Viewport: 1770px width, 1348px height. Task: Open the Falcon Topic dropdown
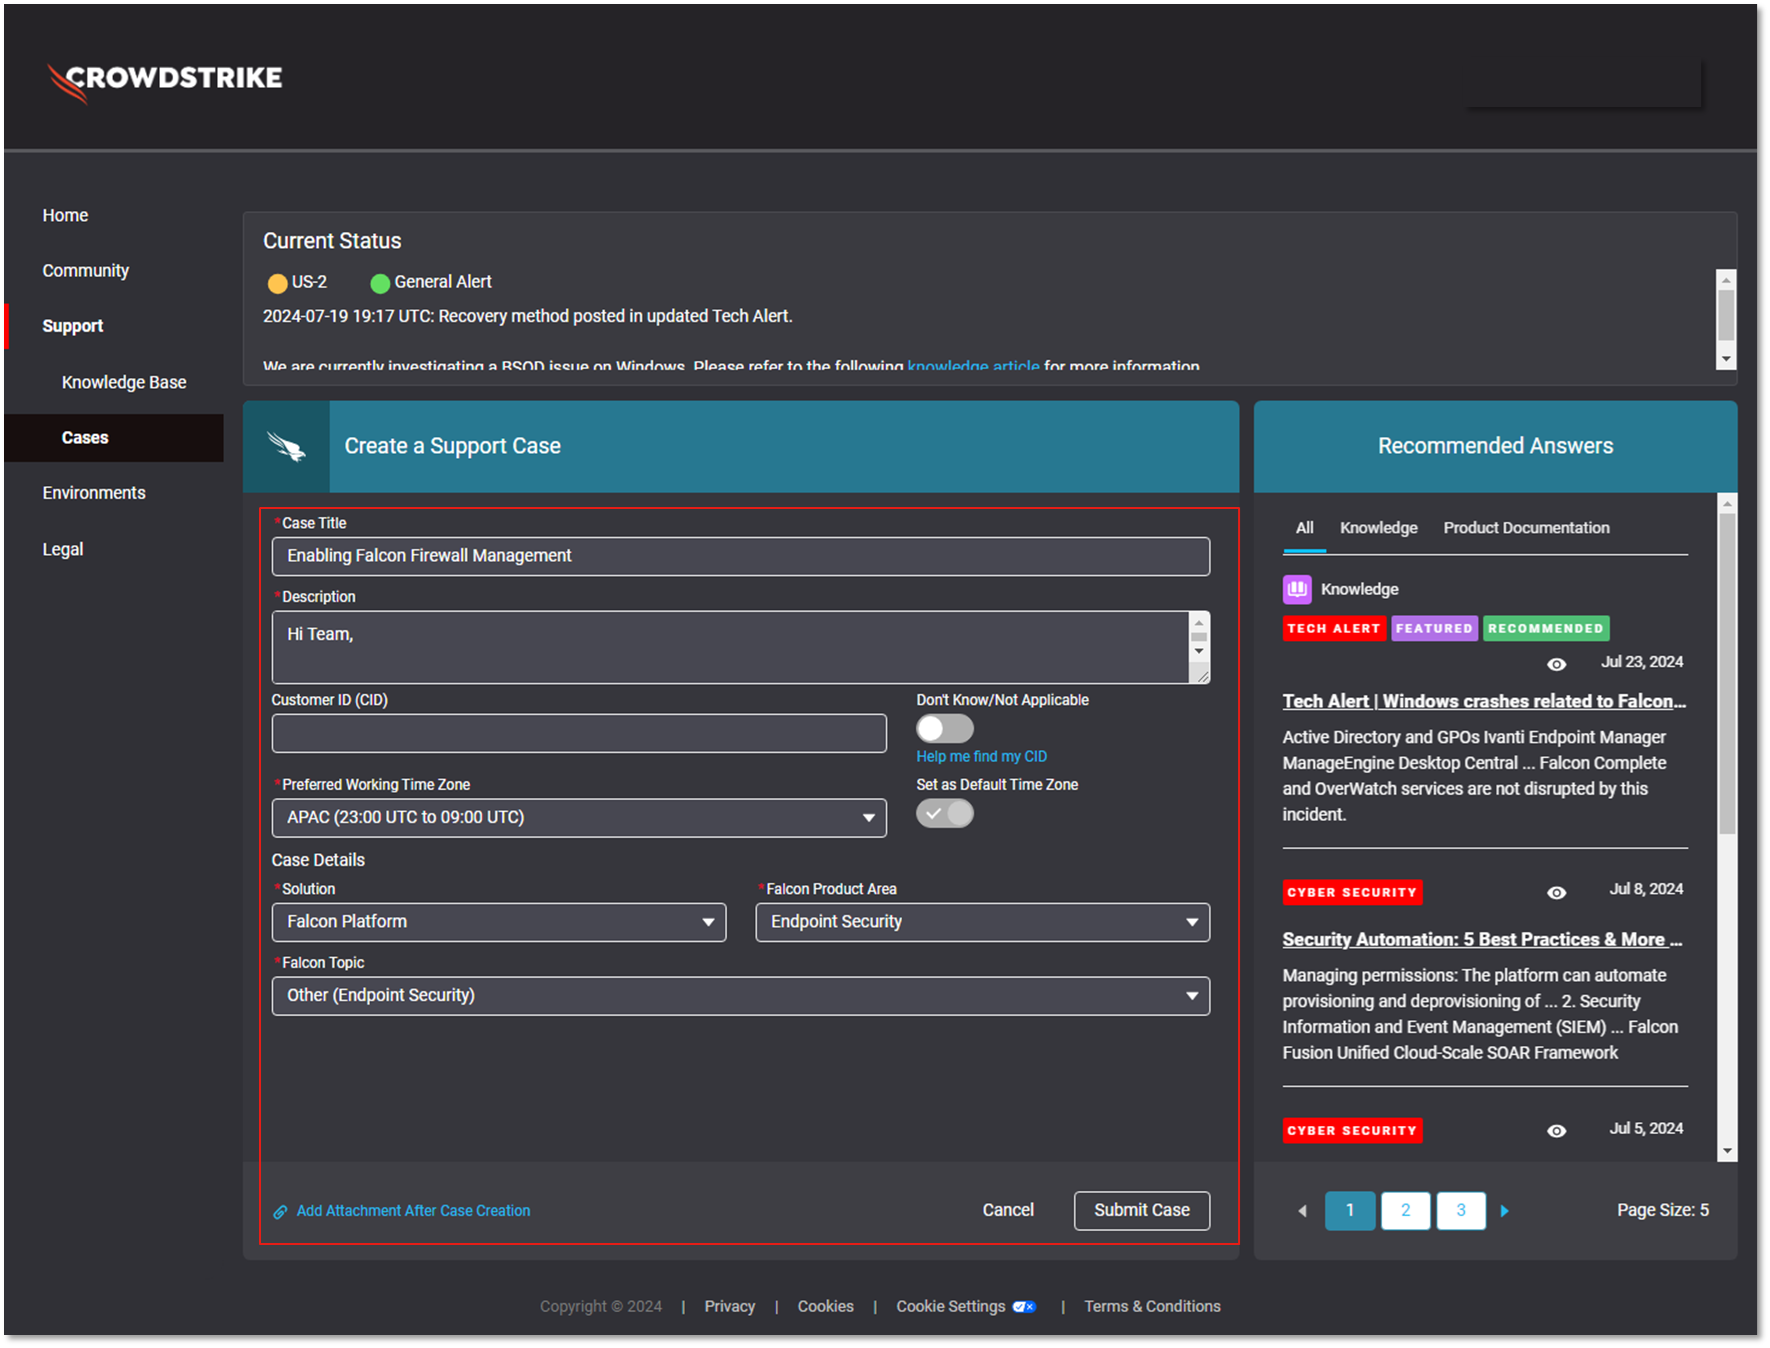[741, 996]
